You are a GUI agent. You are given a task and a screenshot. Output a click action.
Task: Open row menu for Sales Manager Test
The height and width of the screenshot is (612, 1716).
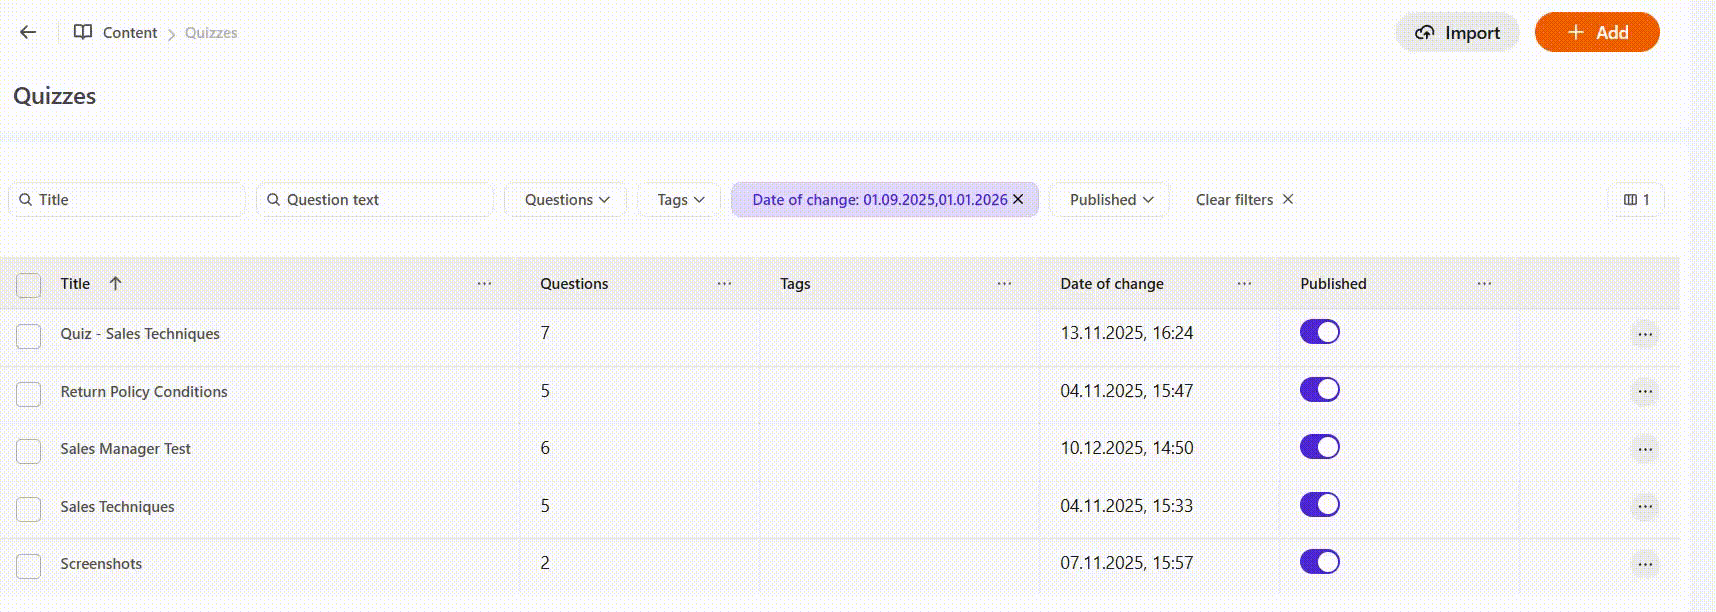1644,449
